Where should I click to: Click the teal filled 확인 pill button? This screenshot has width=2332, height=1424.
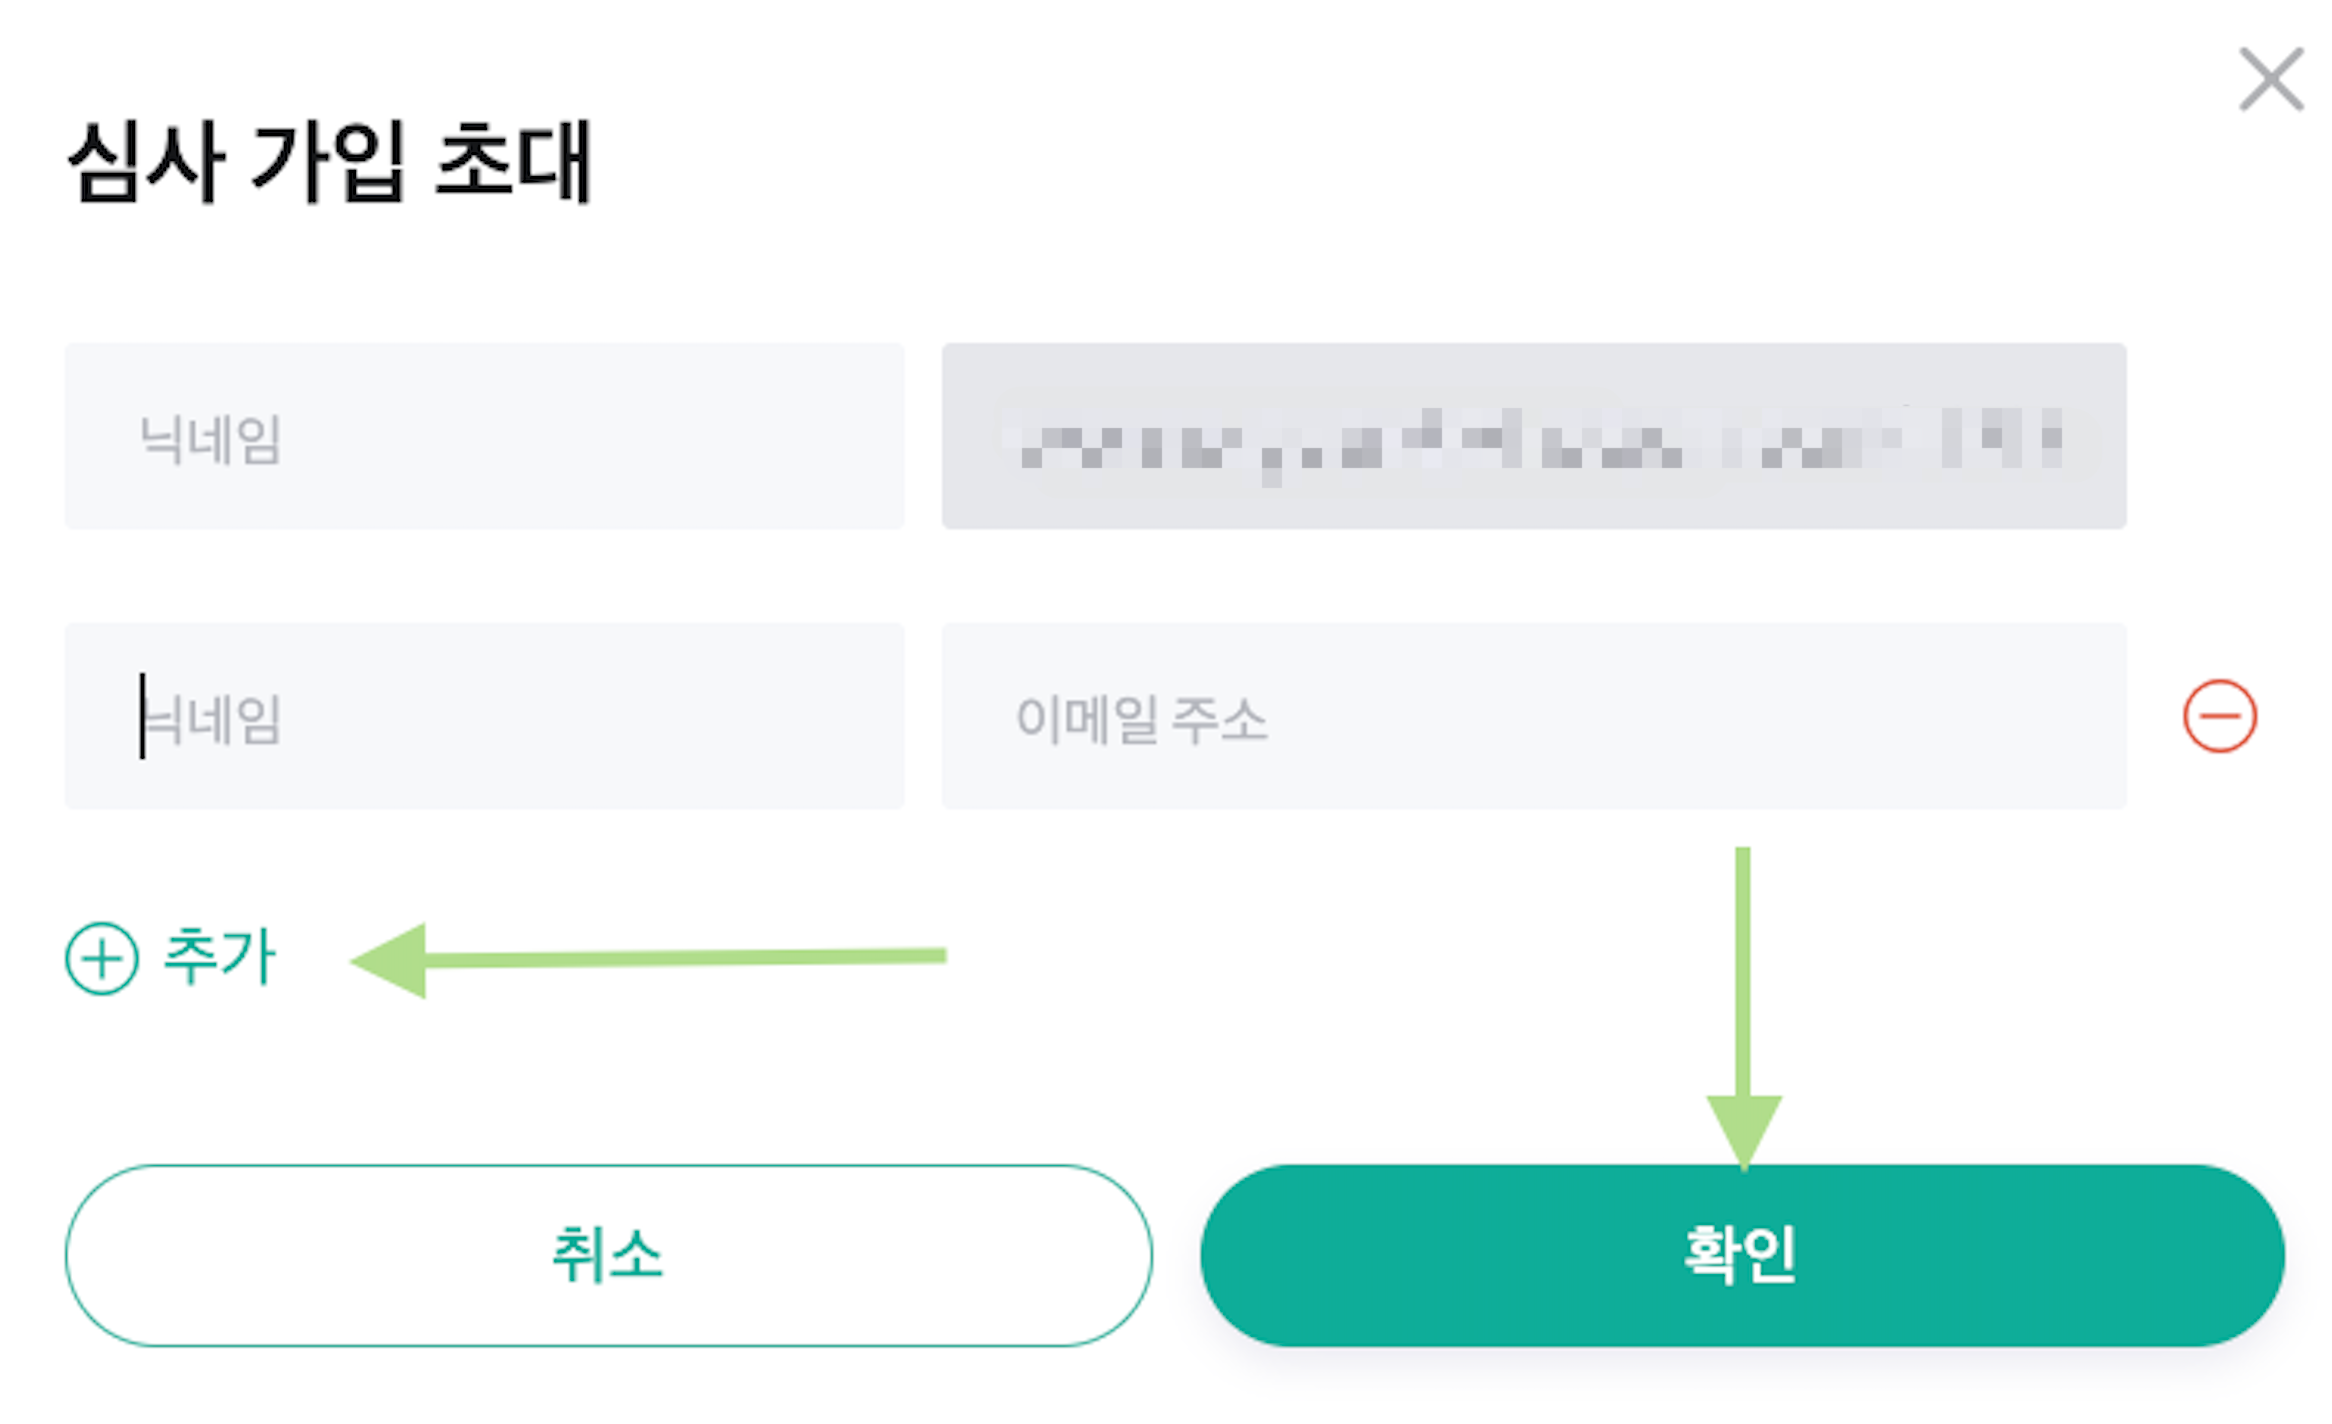(1742, 1255)
